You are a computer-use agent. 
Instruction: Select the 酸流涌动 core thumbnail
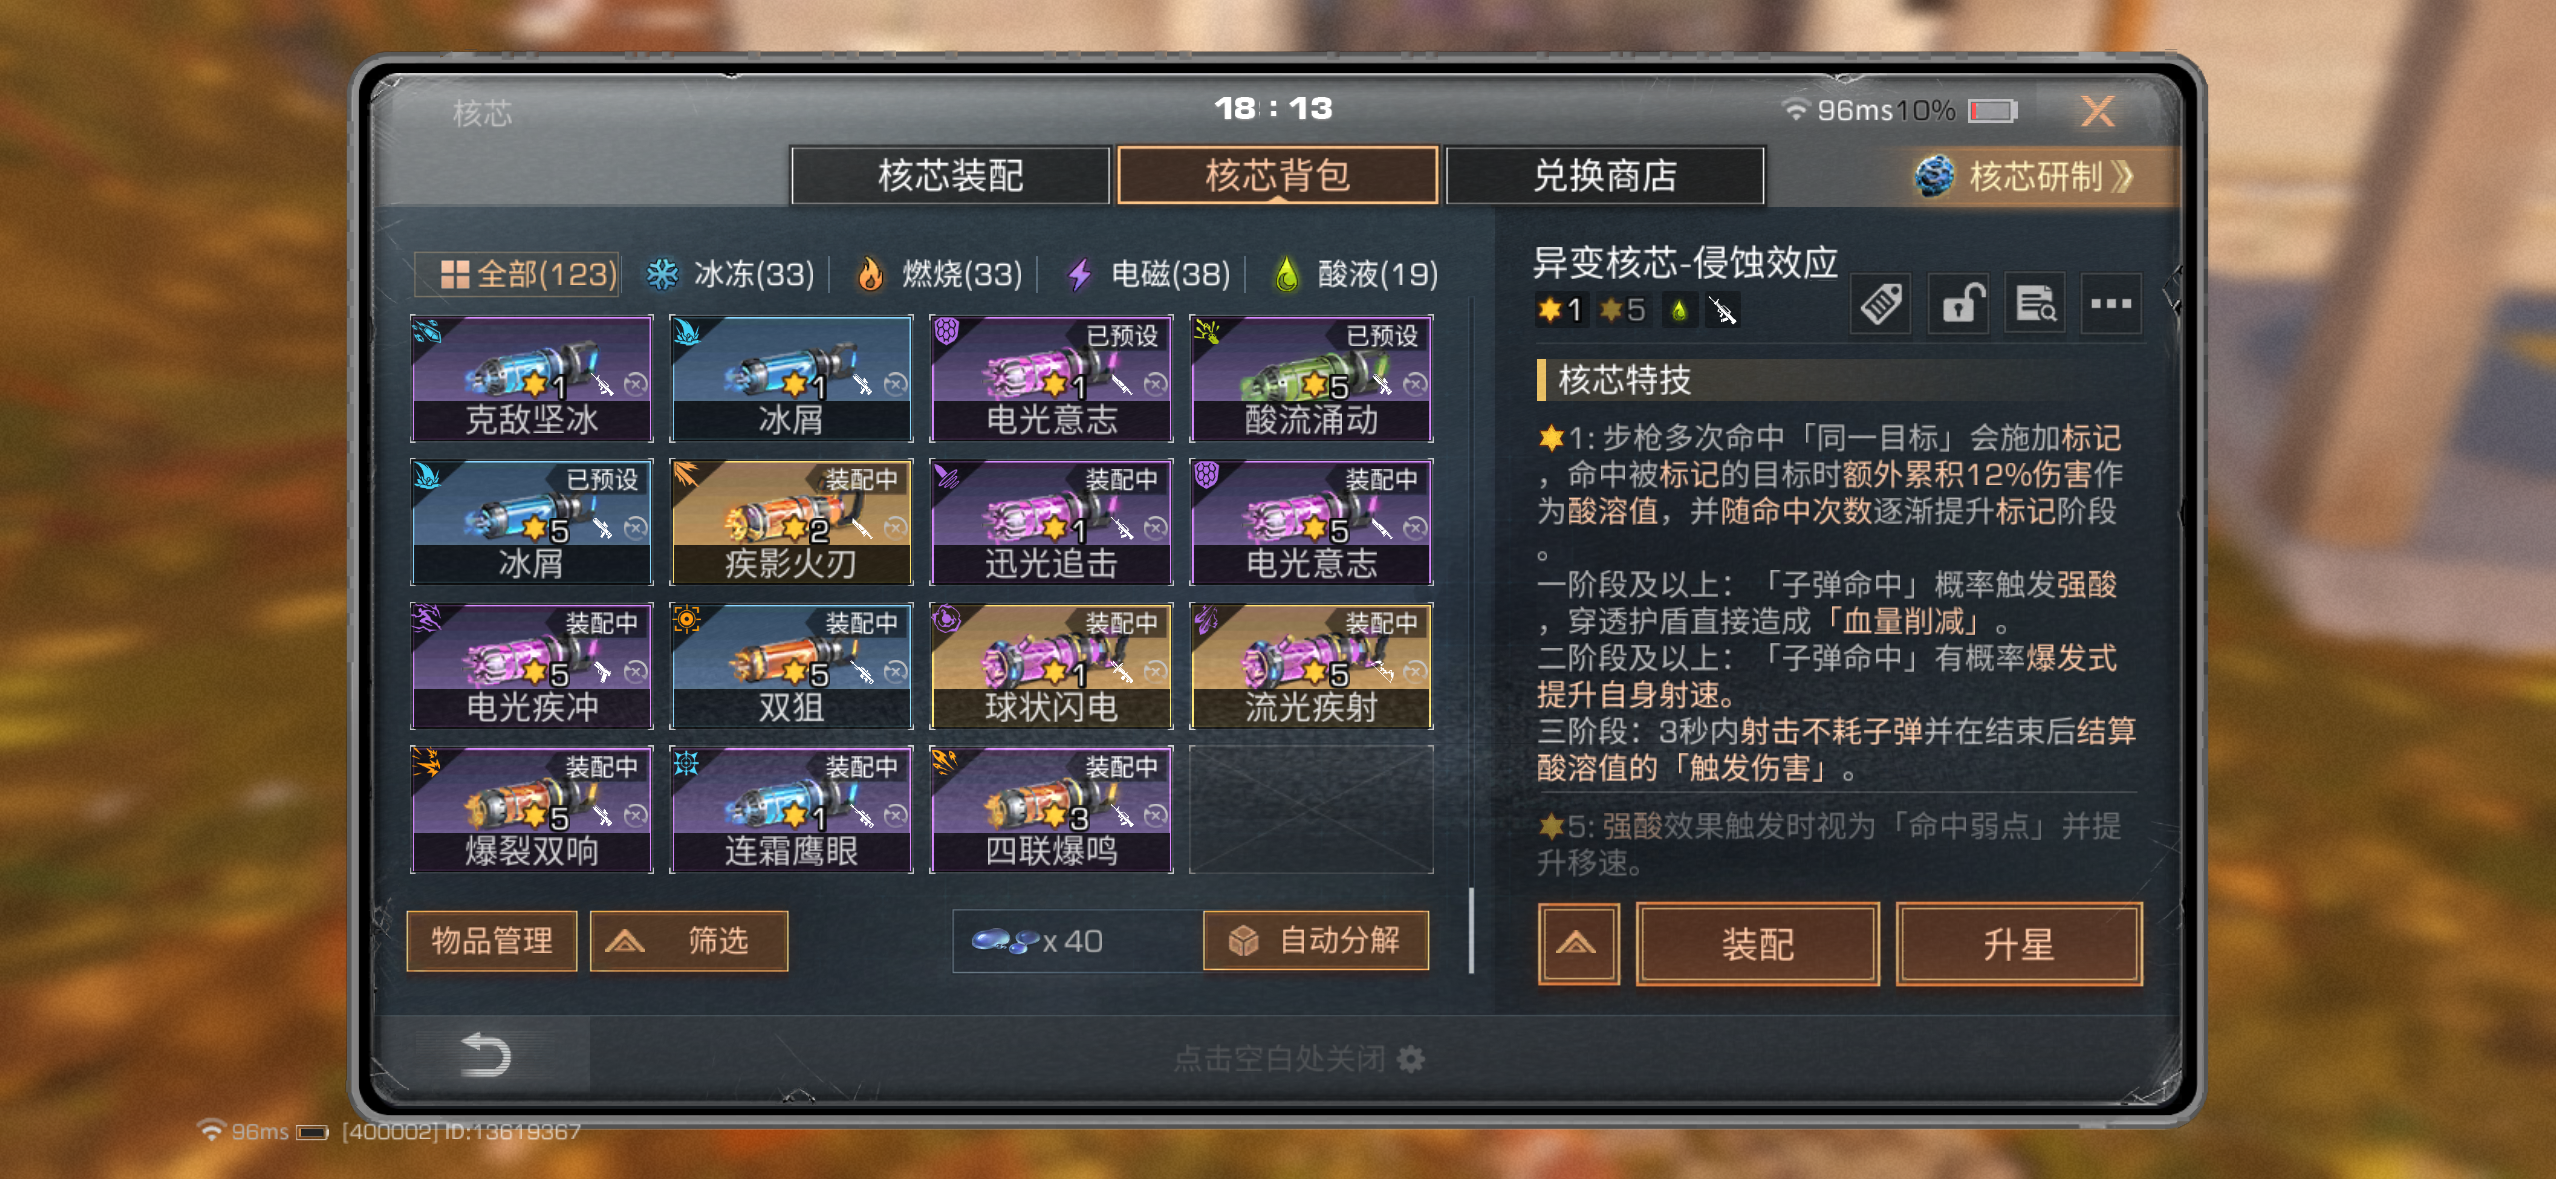(x=1311, y=379)
